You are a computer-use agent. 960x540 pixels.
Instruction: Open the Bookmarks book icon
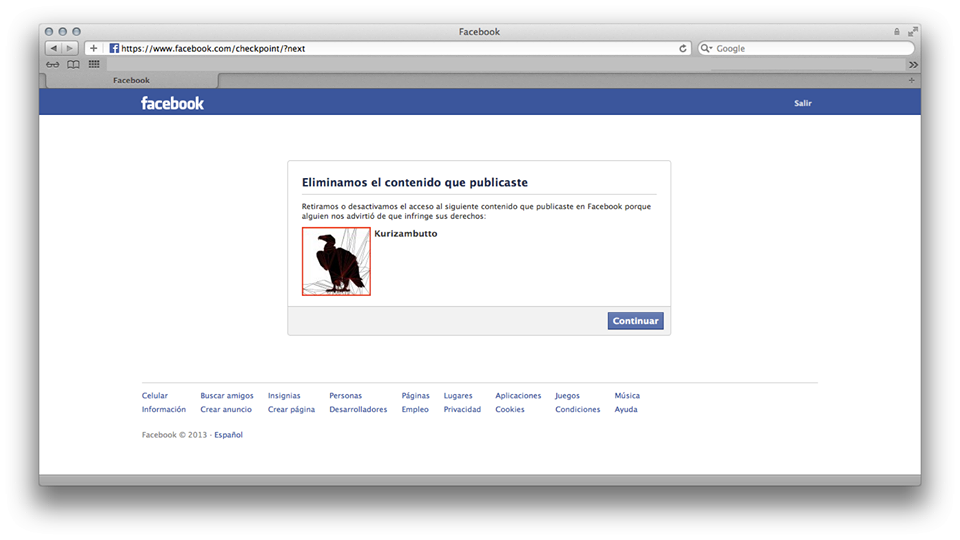click(73, 64)
